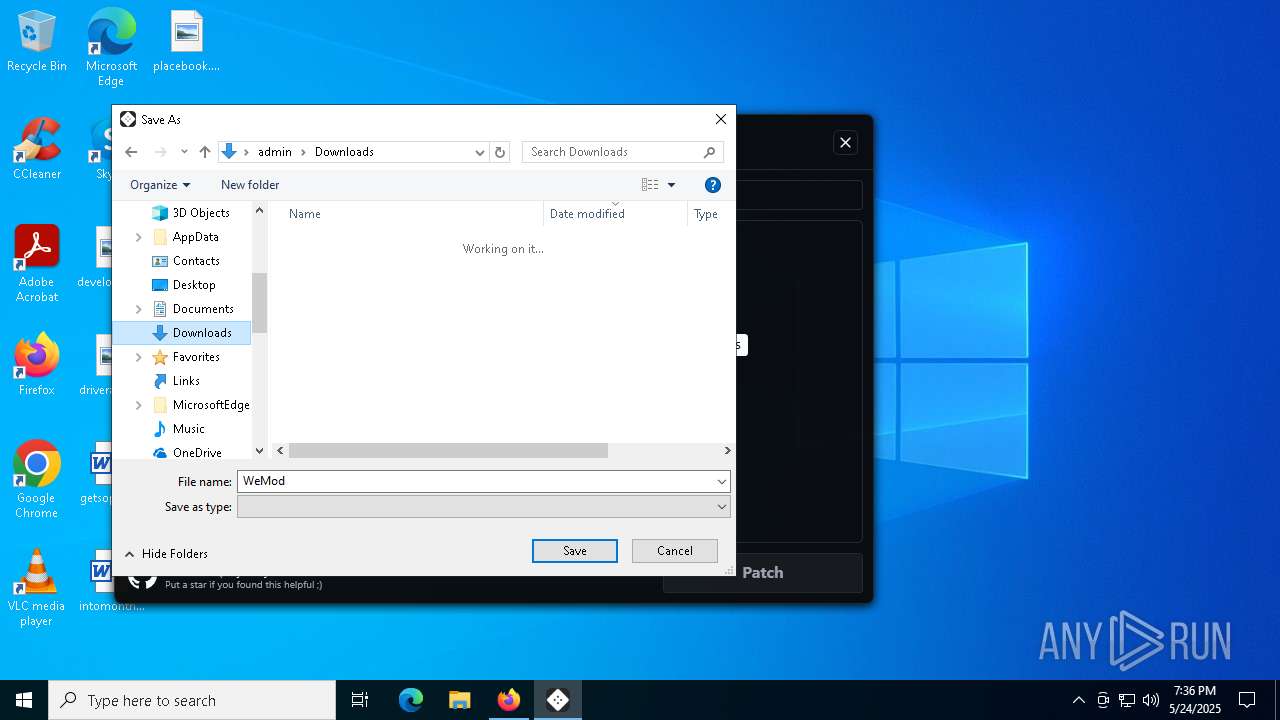Open the Organize menu

(x=160, y=185)
